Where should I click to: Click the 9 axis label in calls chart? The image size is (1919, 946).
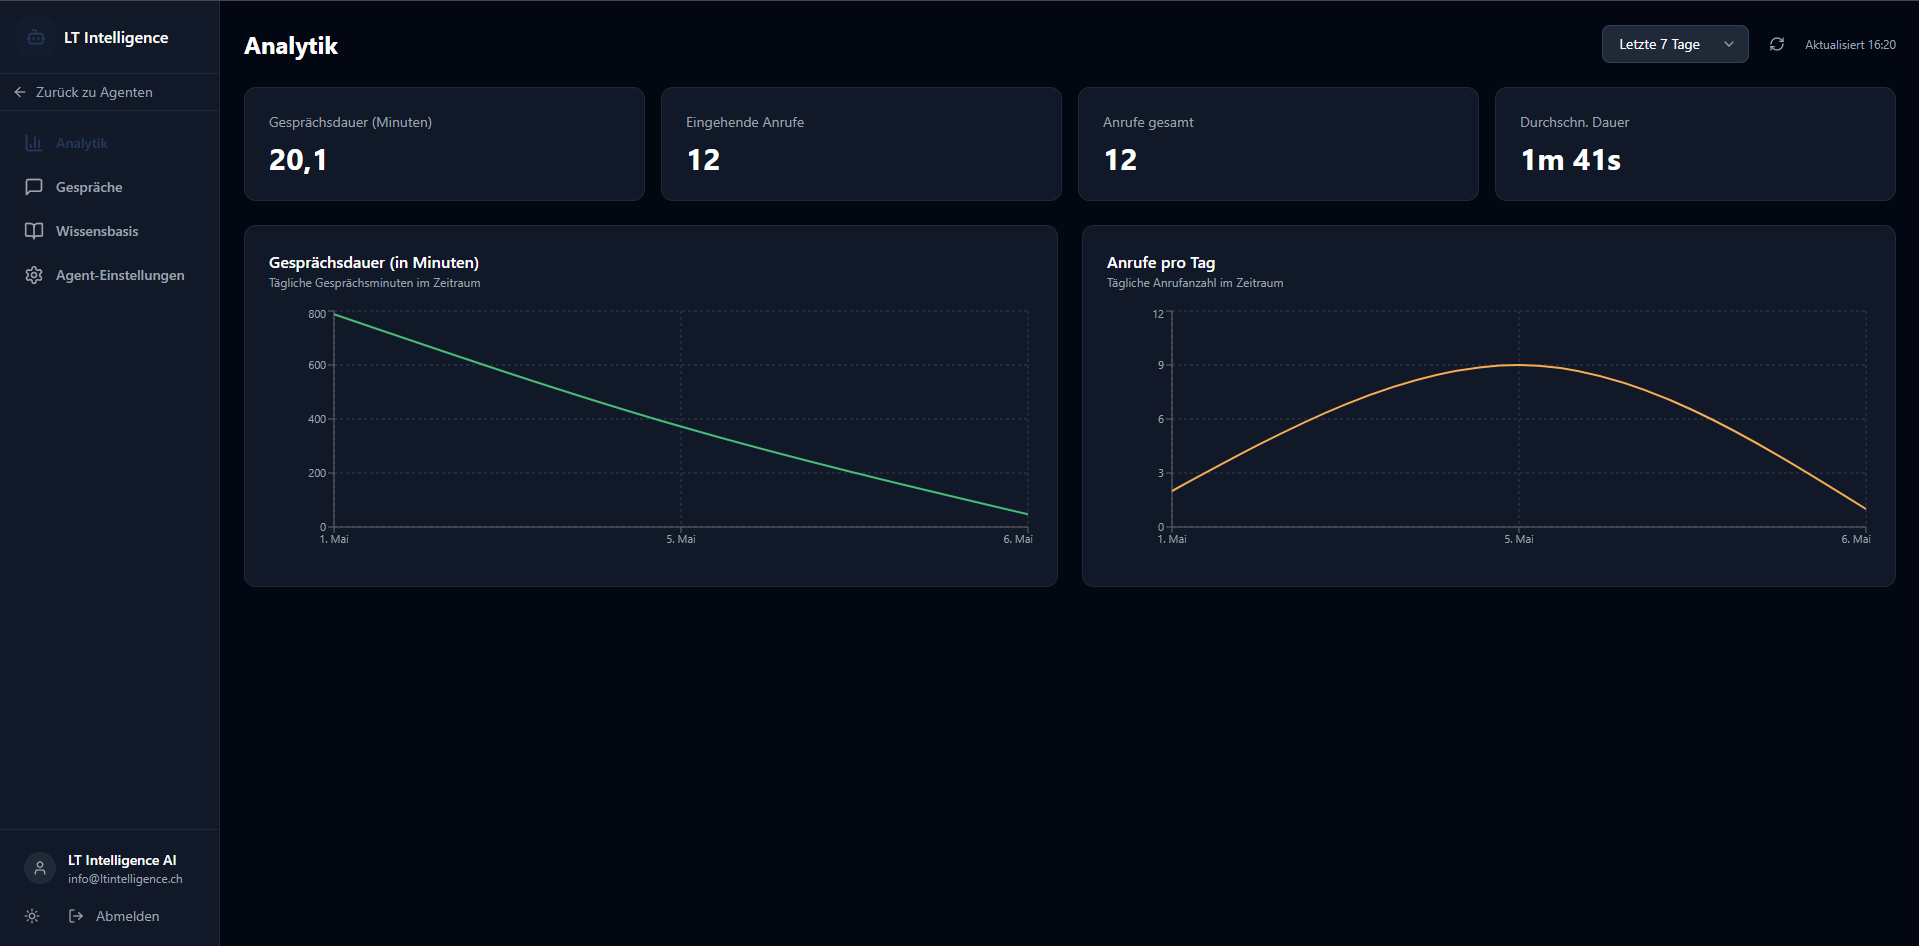pos(1161,365)
